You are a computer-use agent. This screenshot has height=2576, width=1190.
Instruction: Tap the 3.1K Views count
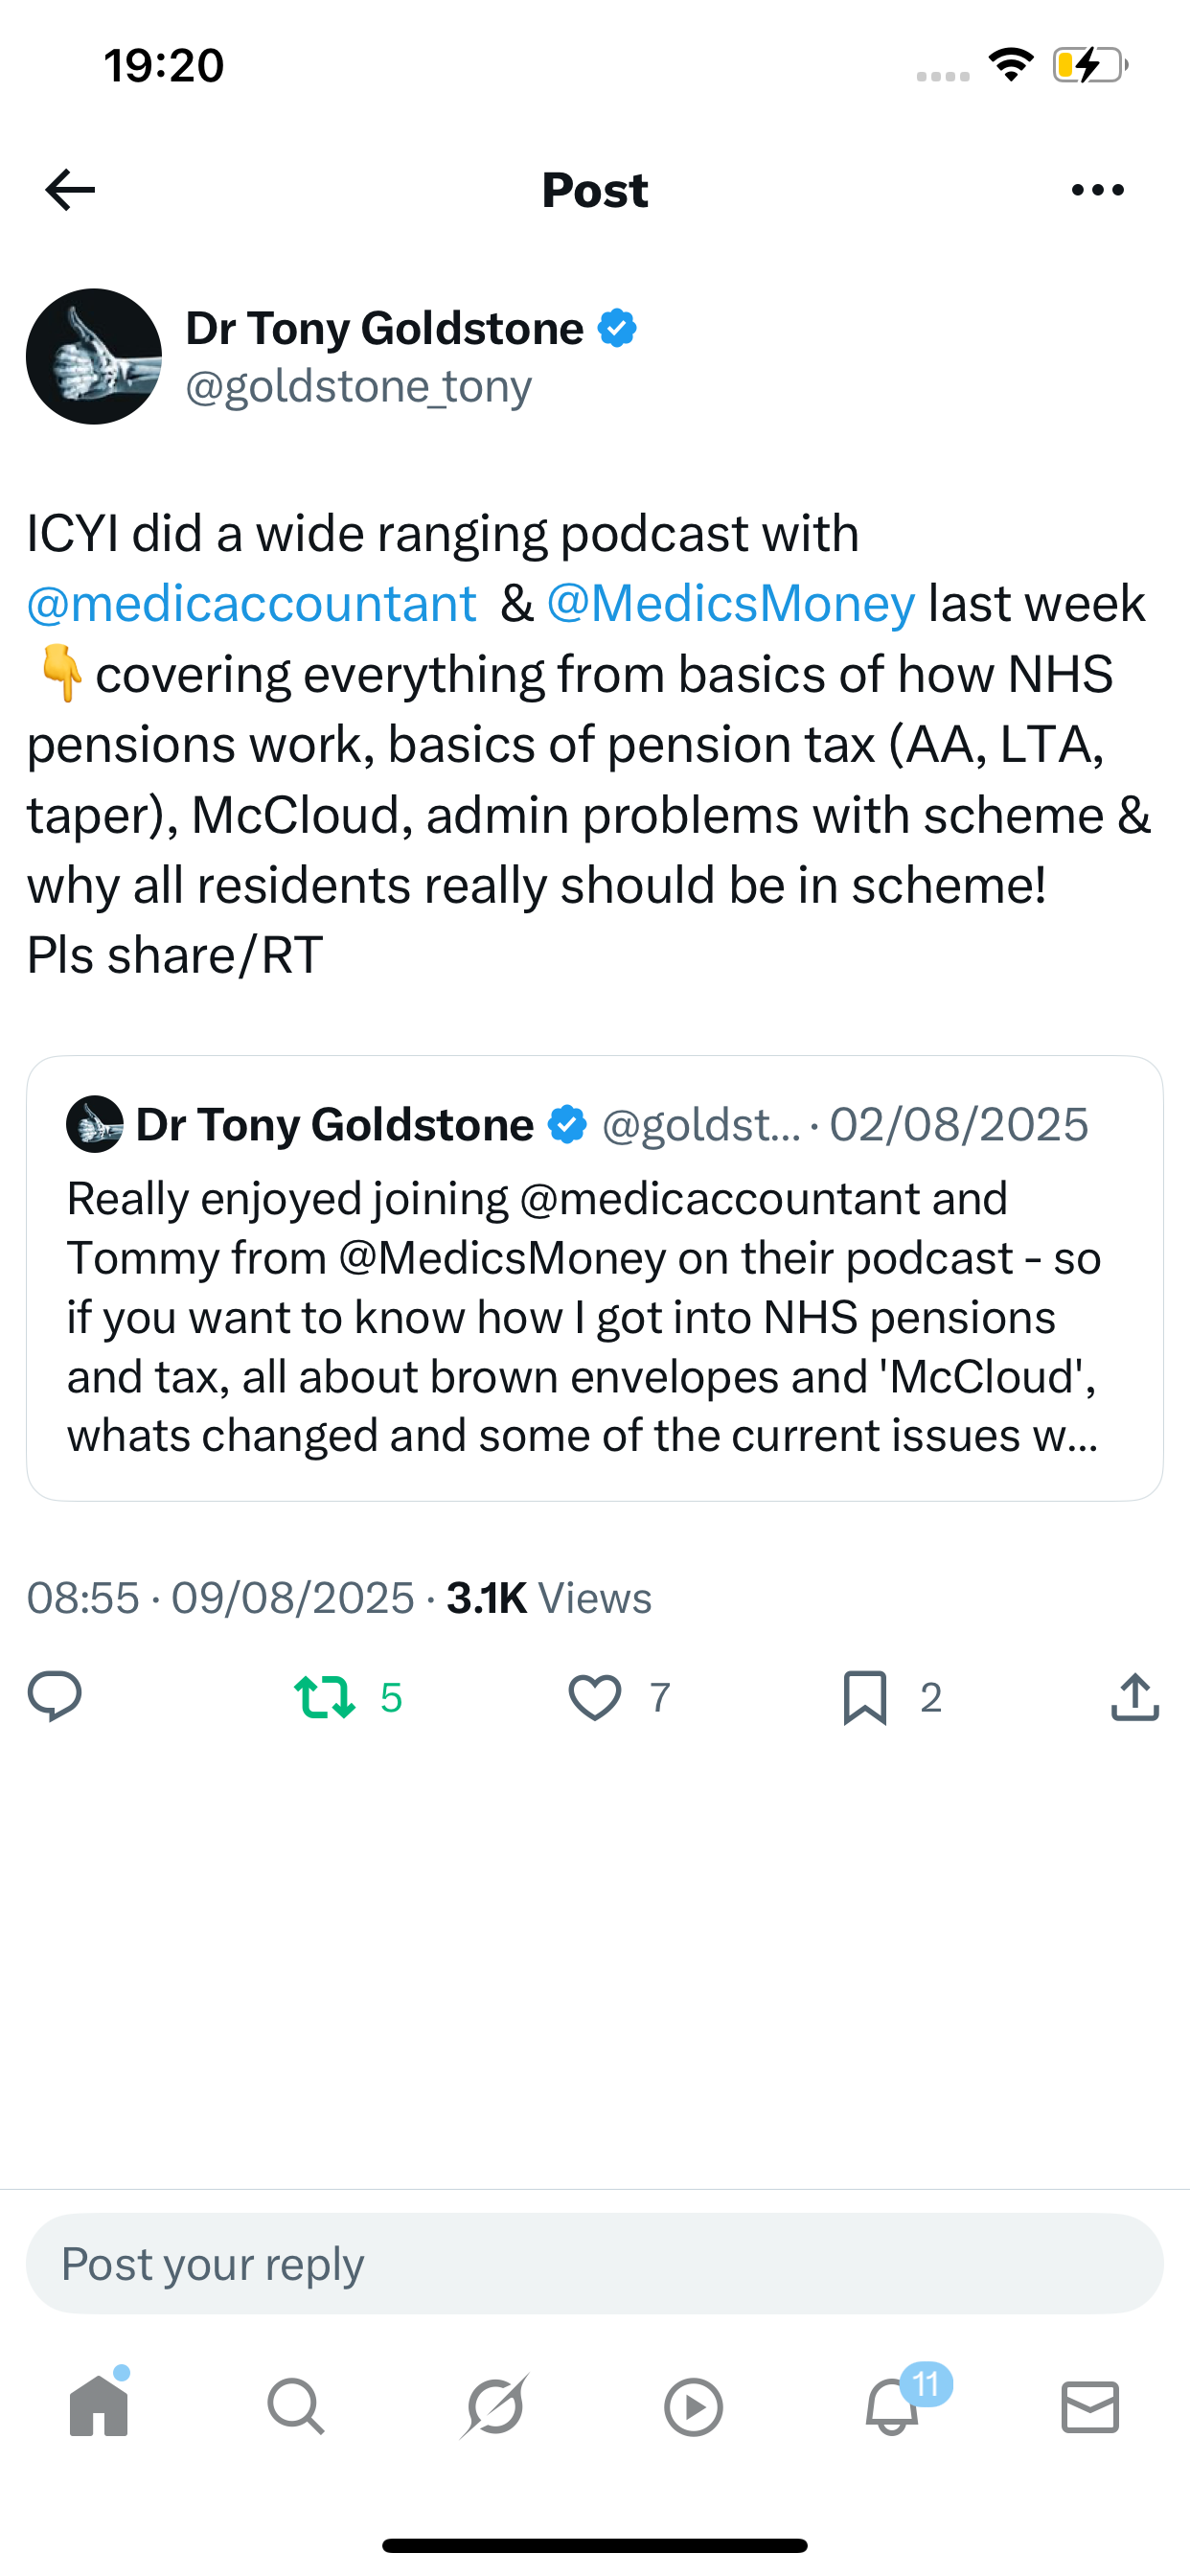pos(548,1598)
